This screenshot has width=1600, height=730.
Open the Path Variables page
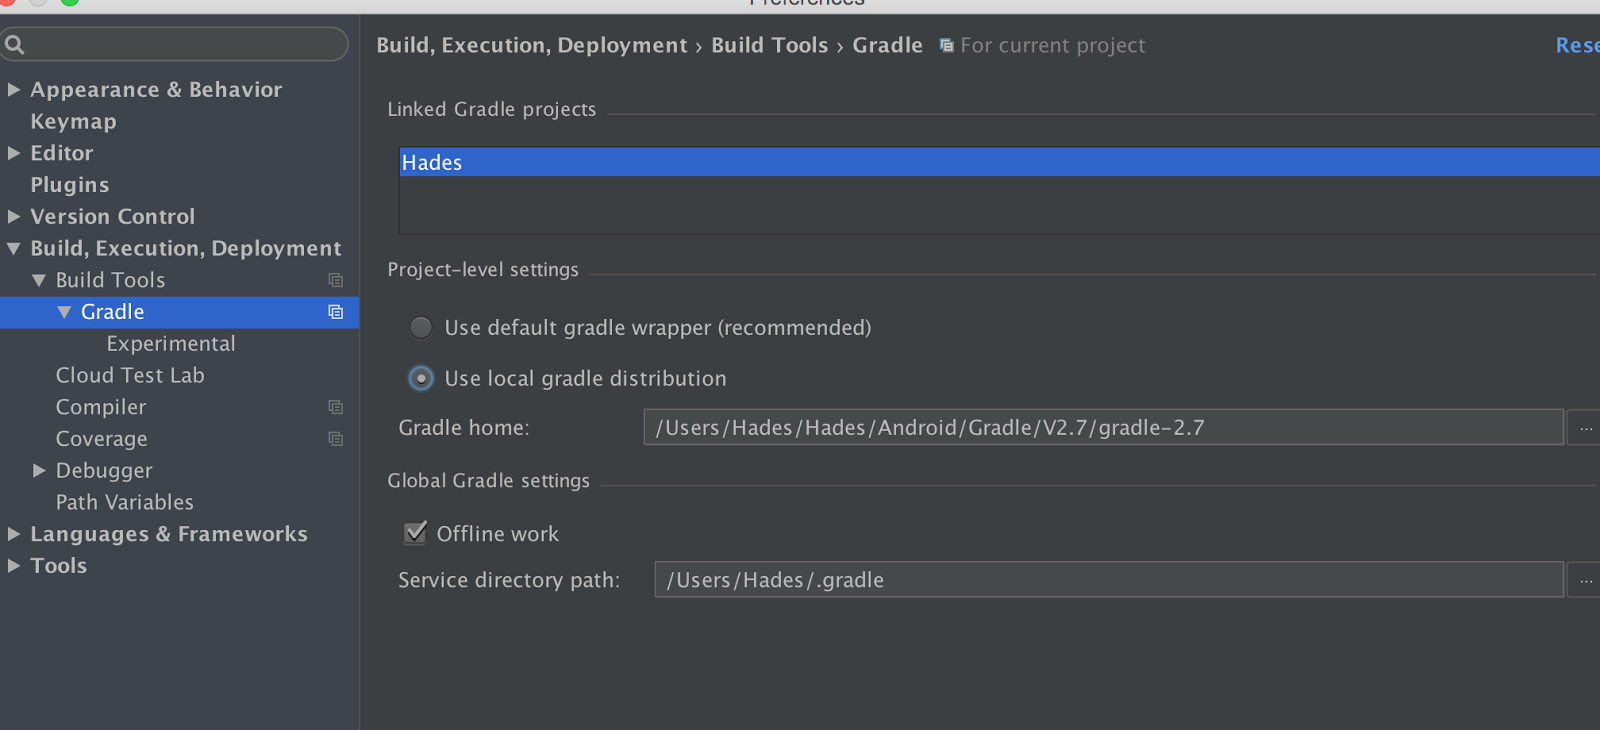(125, 502)
